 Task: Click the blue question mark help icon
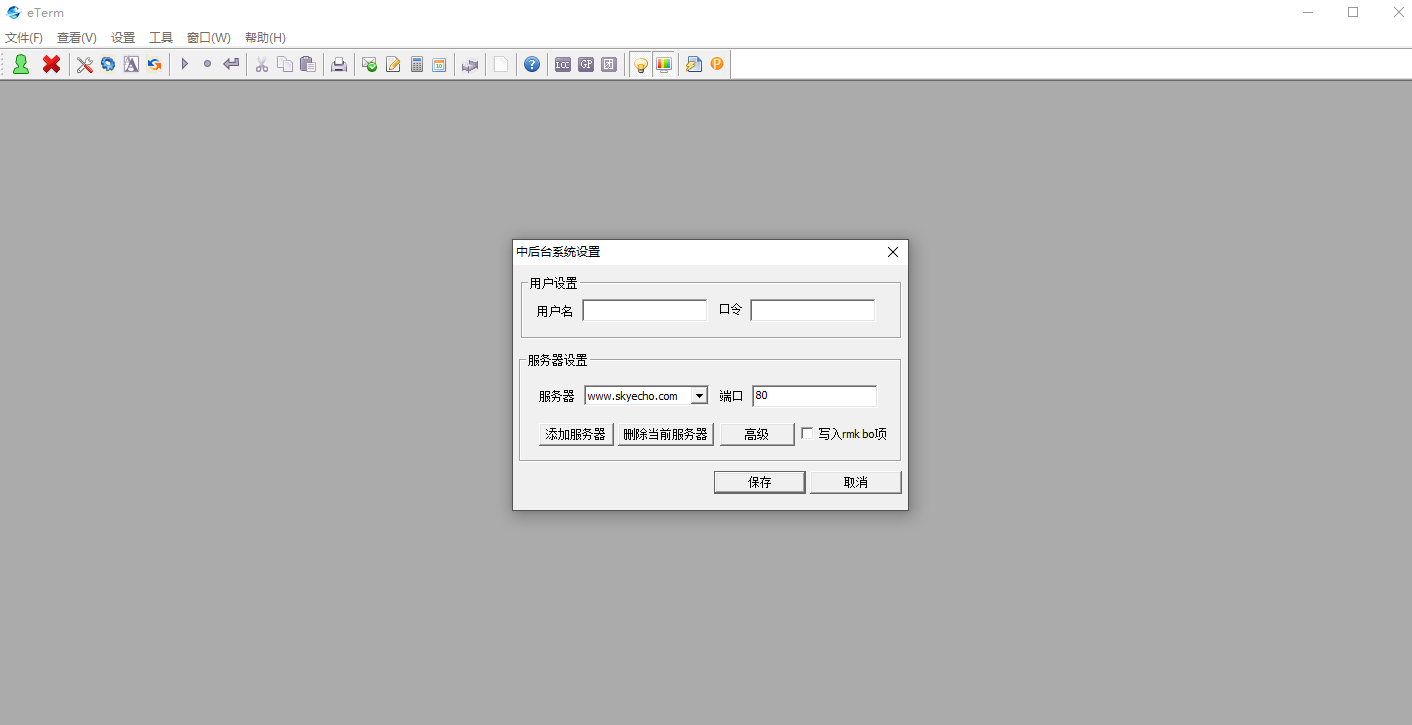pyautogui.click(x=532, y=64)
